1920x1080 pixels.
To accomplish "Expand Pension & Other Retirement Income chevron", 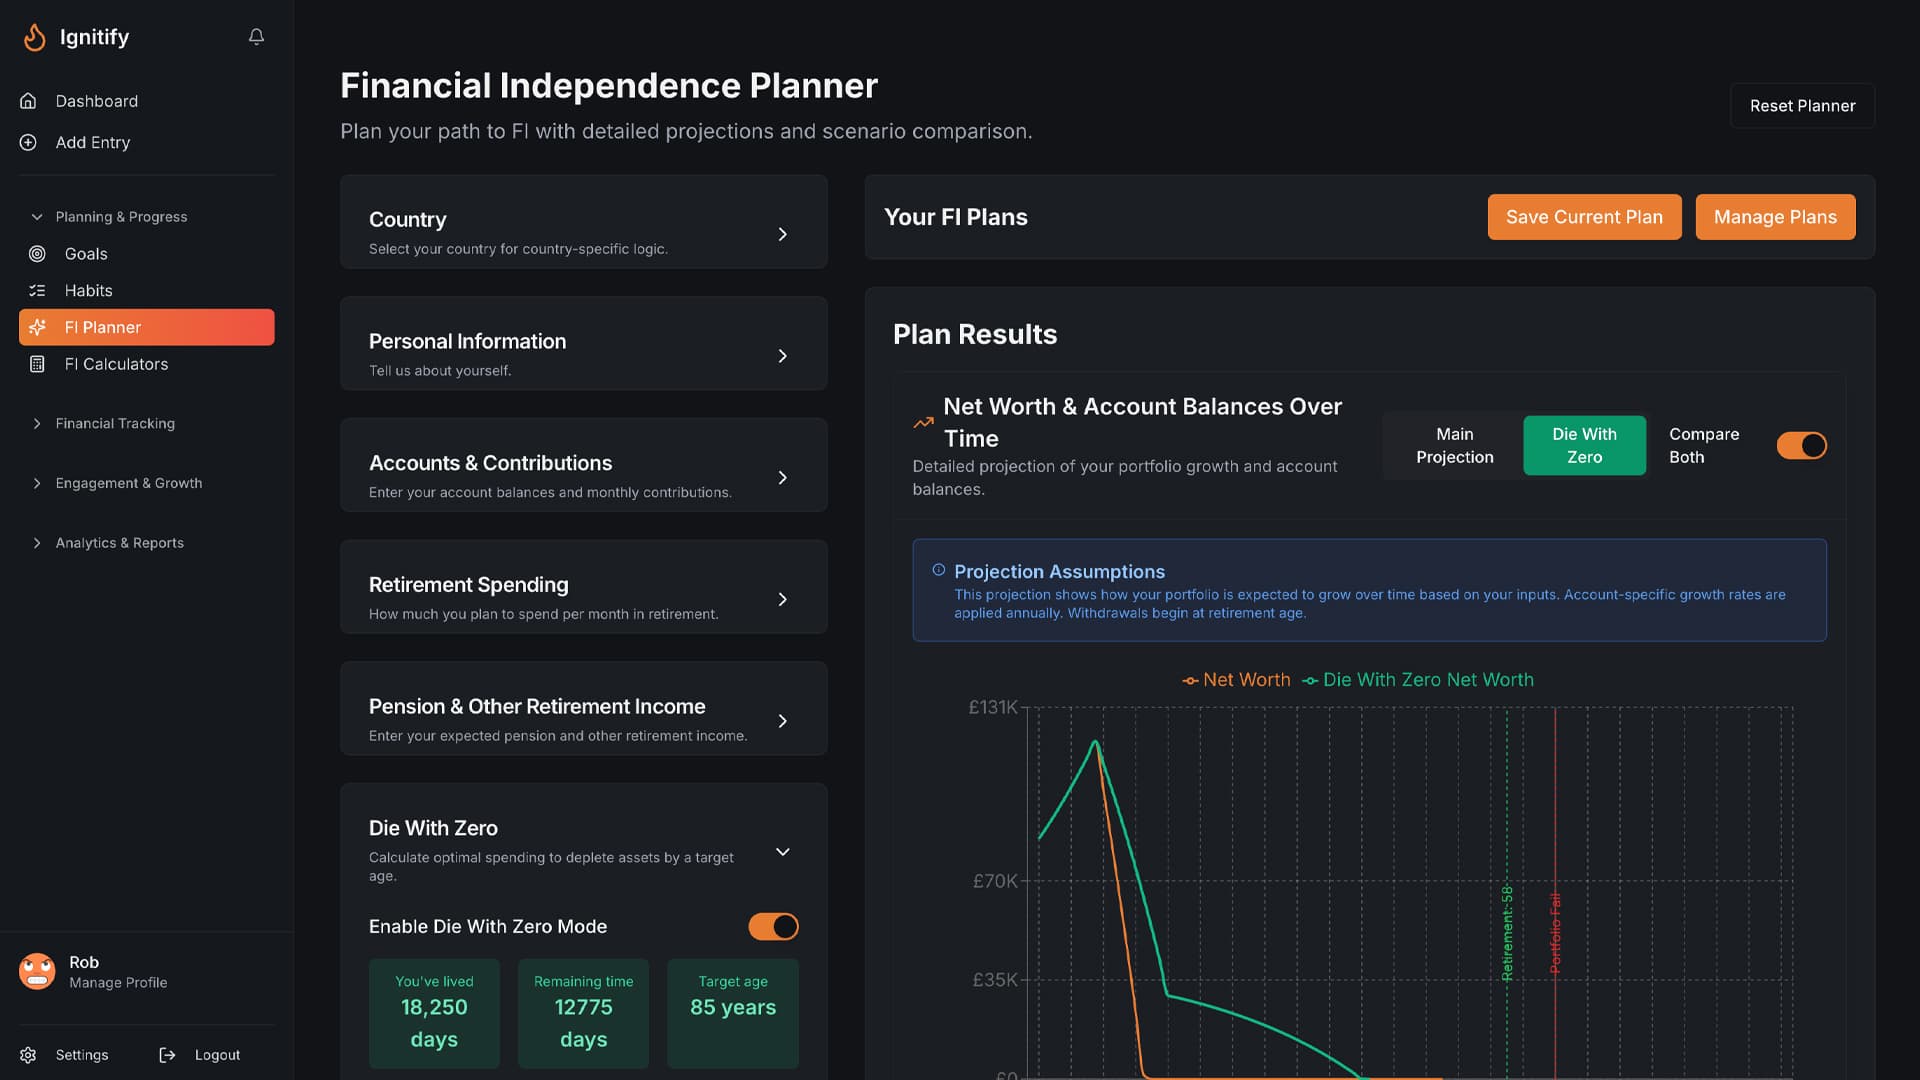I will (x=782, y=721).
